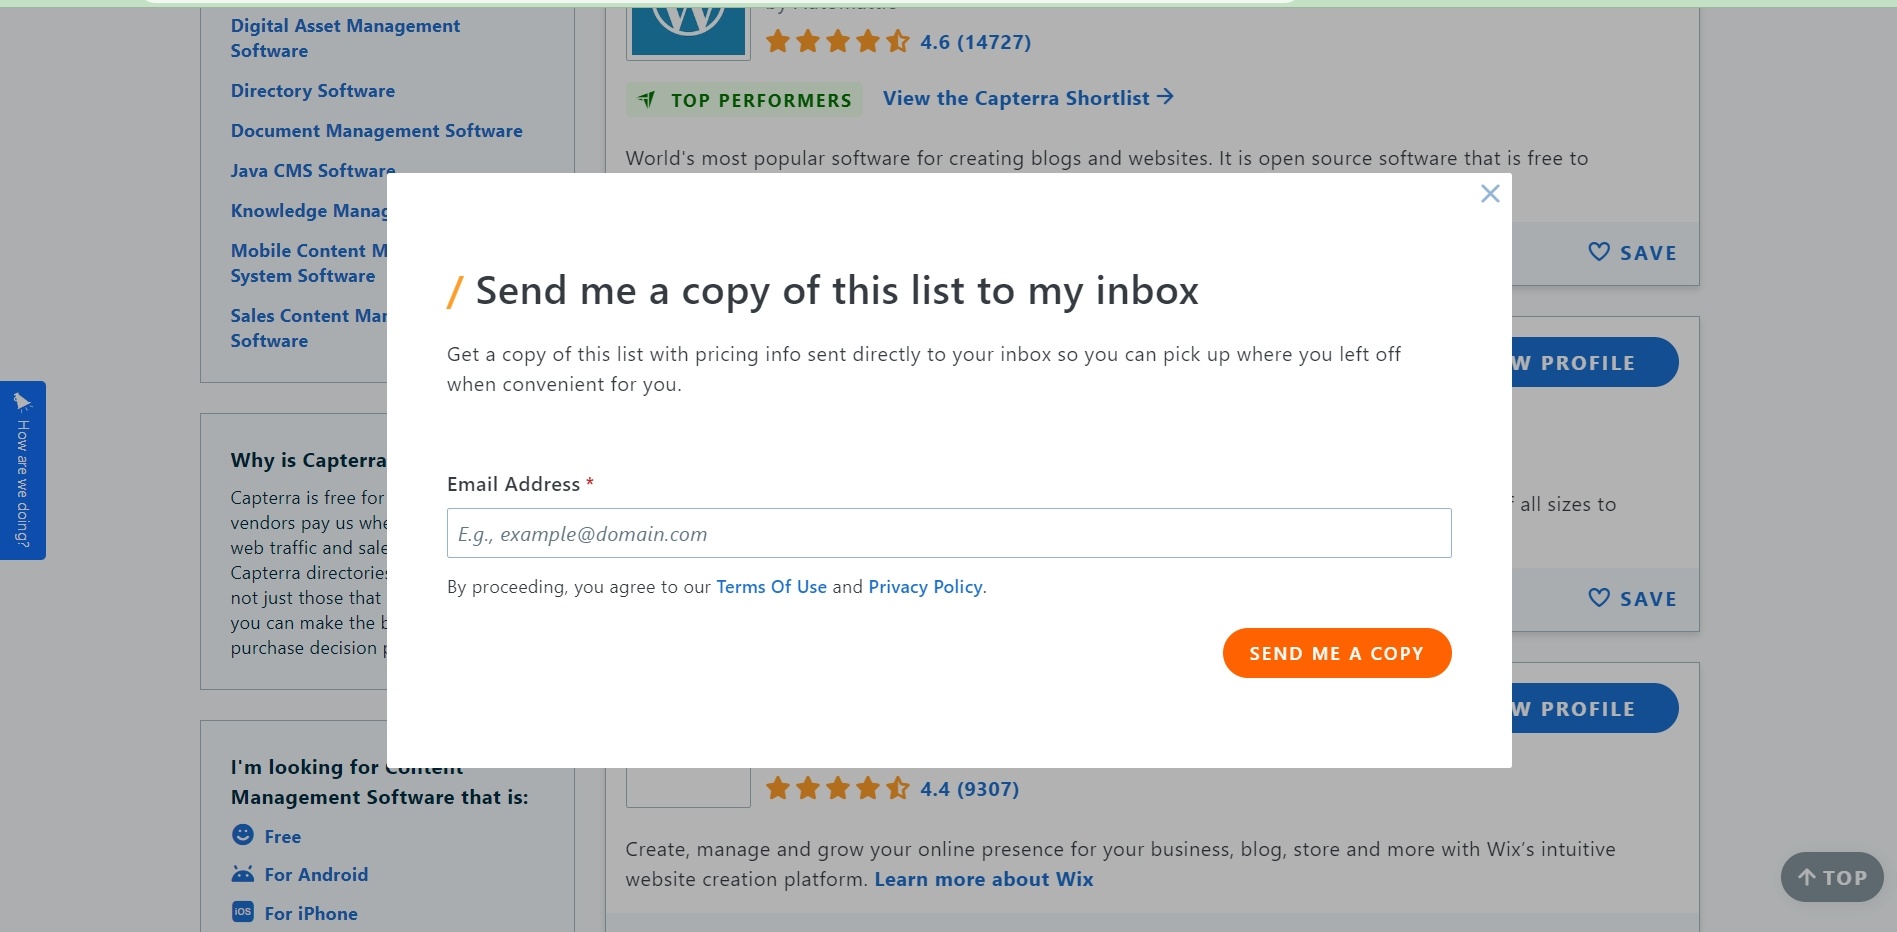The image size is (1897, 932).
Task: Click the Top Performers badge
Action: point(744,100)
